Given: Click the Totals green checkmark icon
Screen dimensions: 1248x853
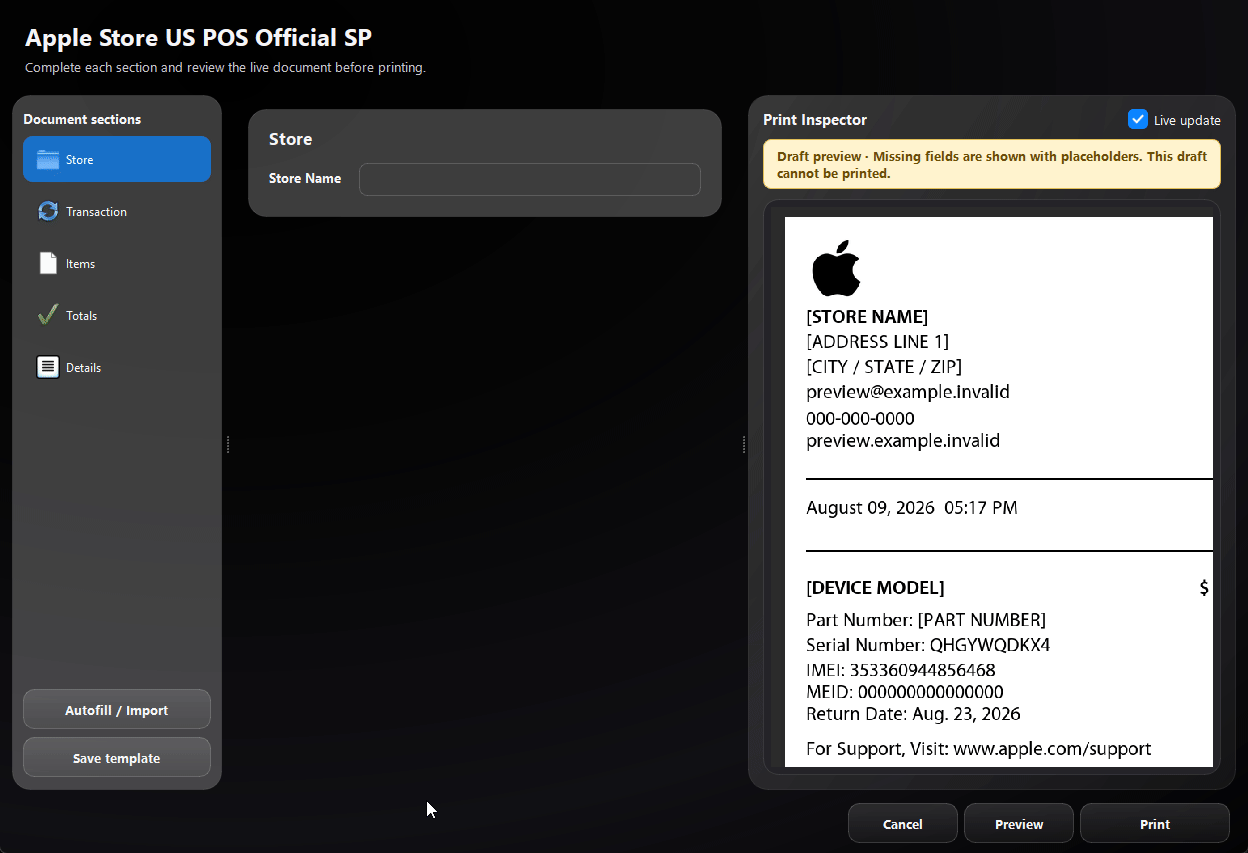Looking at the screenshot, I should (x=48, y=315).
